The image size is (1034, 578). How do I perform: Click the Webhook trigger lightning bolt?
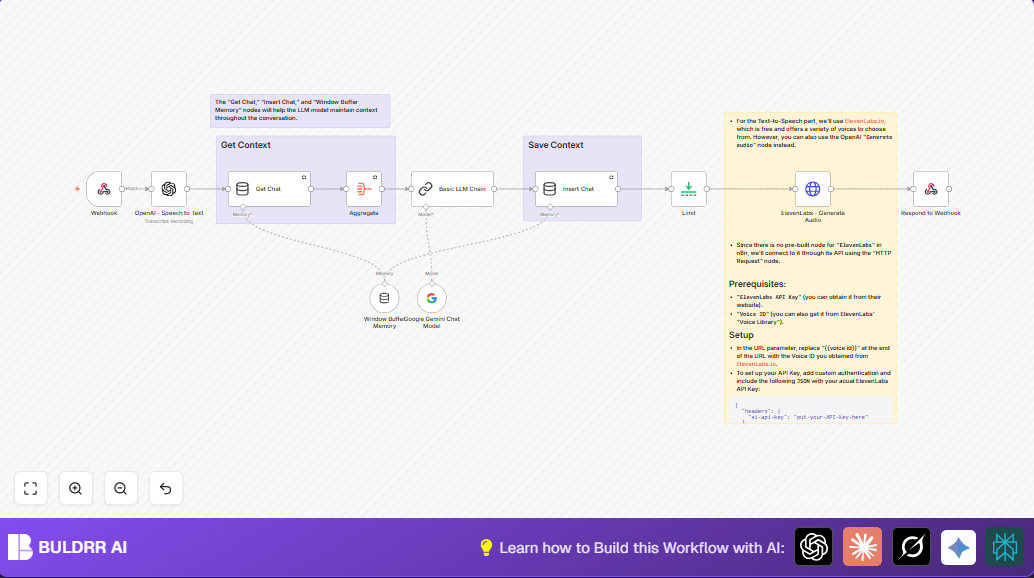tap(77, 189)
